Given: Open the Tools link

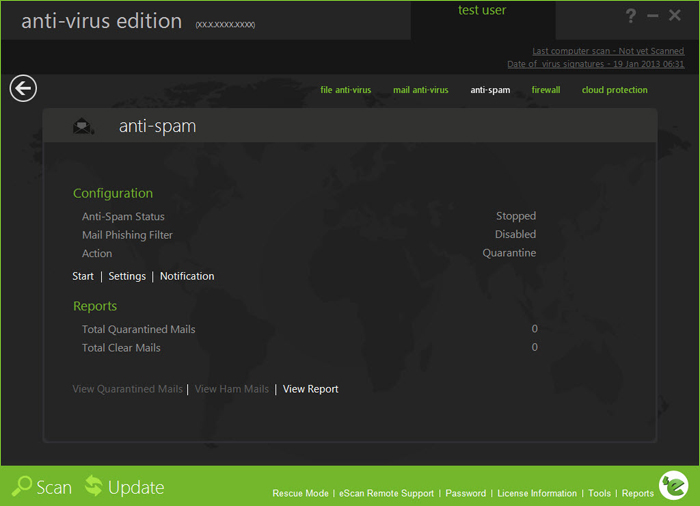Looking at the screenshot, I should pyautogui.click(x=599, y=493).
